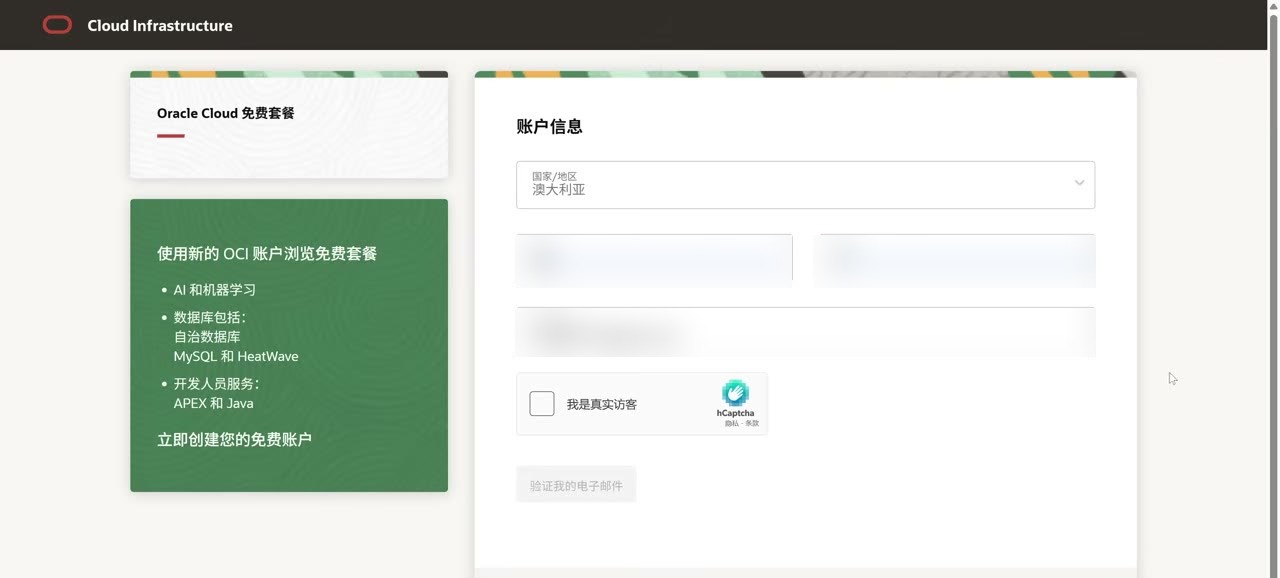The width and height of the screenshot is (1280, 578).
Task: Click the 自治数据库 text line
Action: pyautogui.click(x=207, y=337)
